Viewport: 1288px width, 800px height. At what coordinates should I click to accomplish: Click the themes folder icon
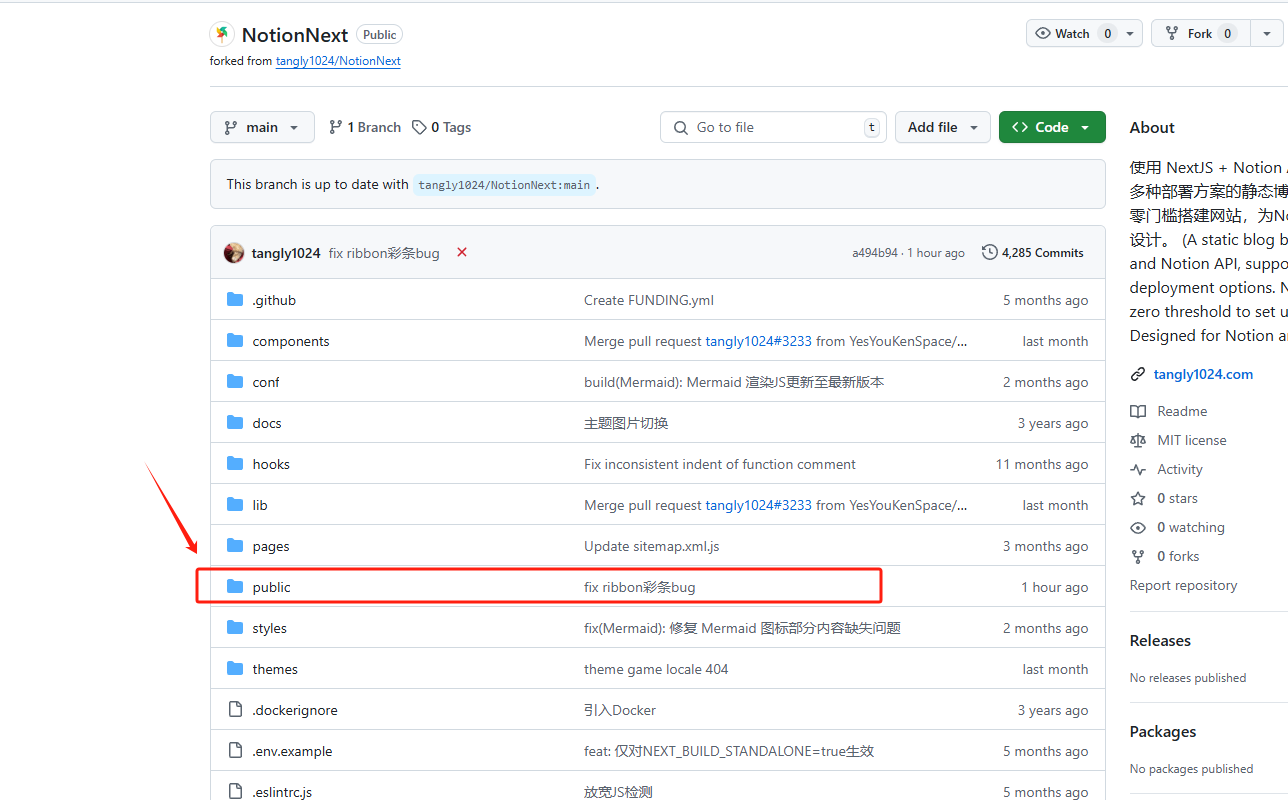pyautogui.click(x=235, y=669)
